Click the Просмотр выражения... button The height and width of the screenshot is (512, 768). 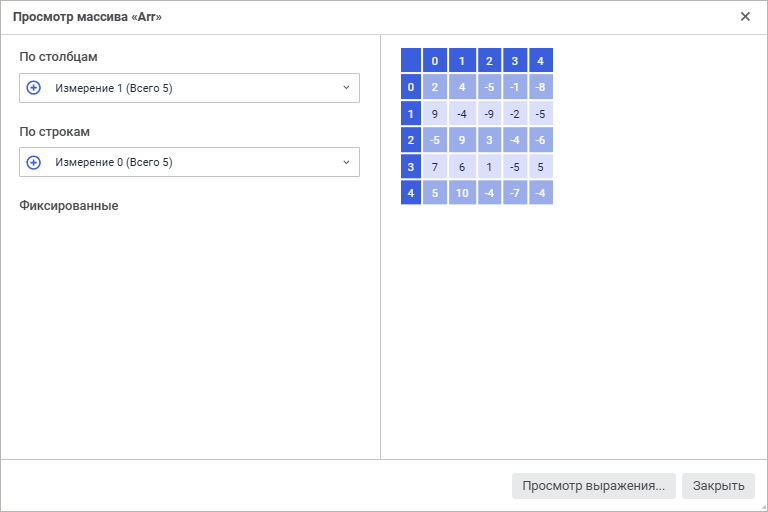point(594,486)
